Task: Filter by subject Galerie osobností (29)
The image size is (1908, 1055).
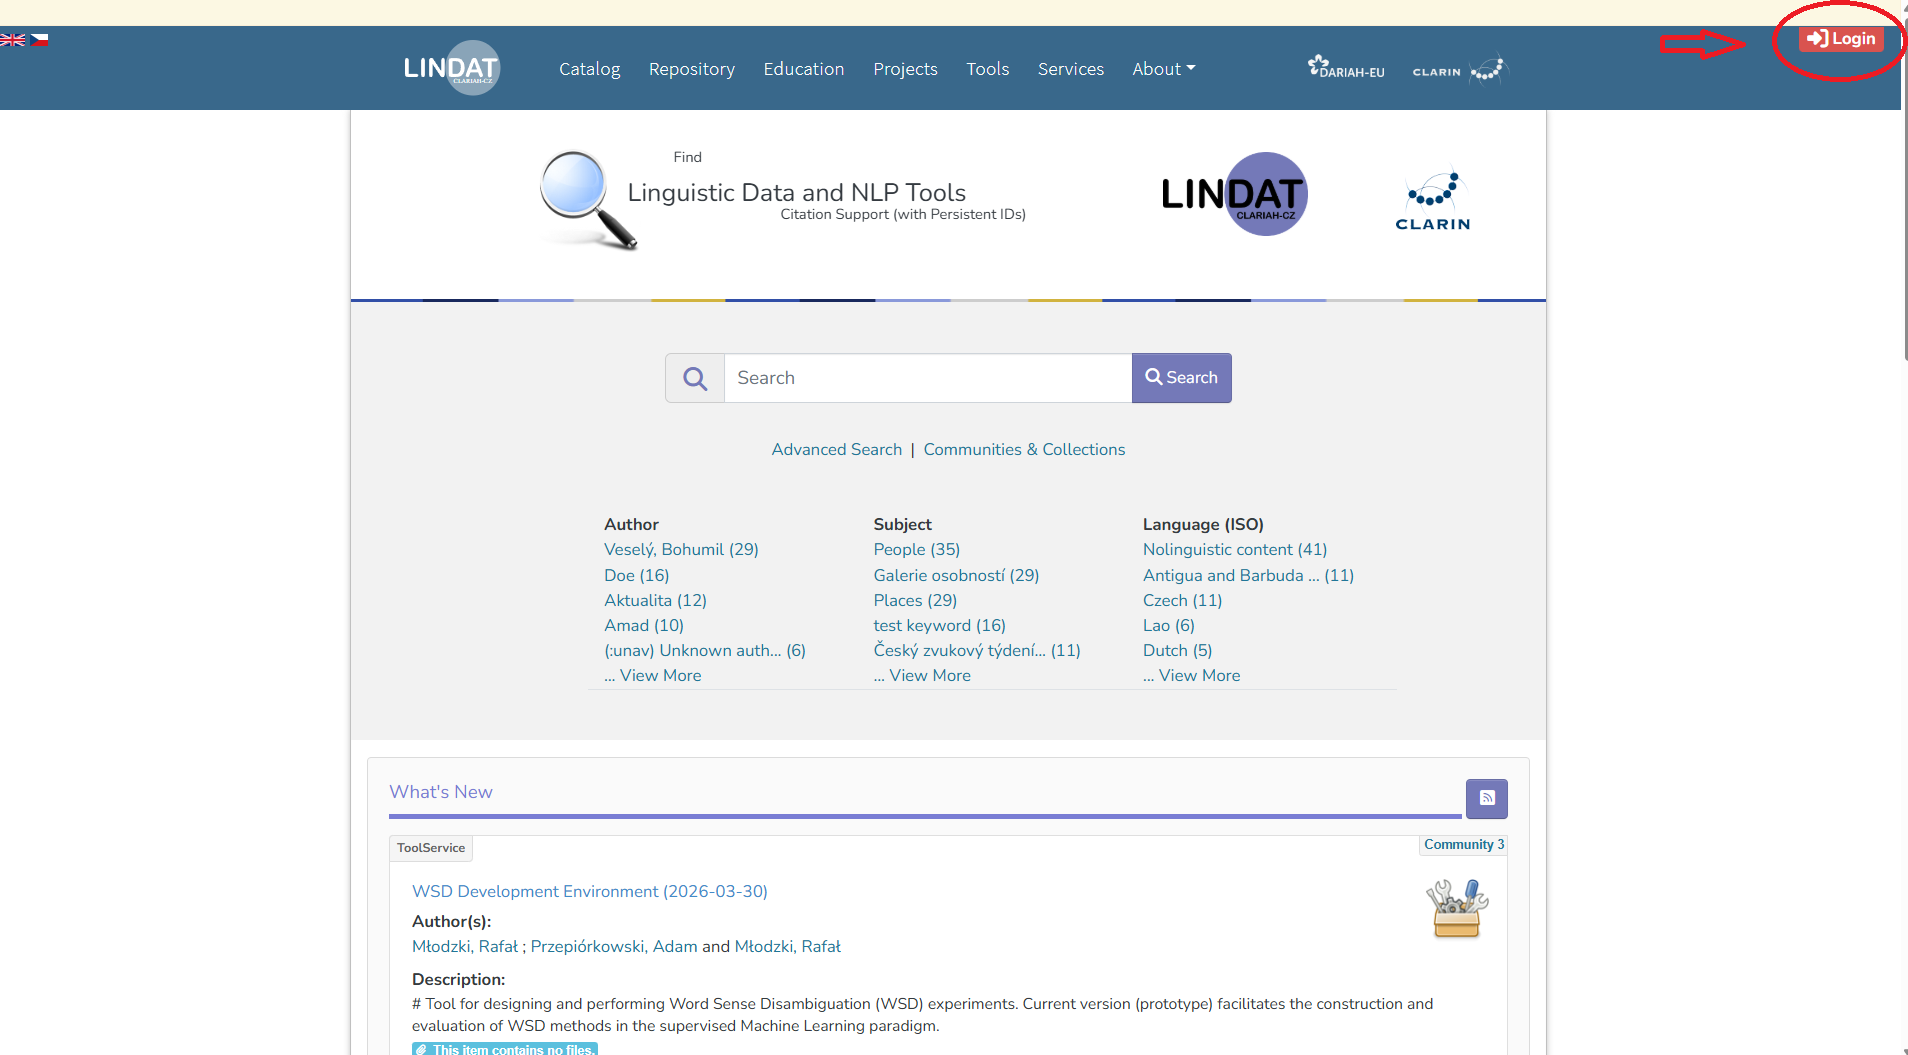Action: (956, 575)
